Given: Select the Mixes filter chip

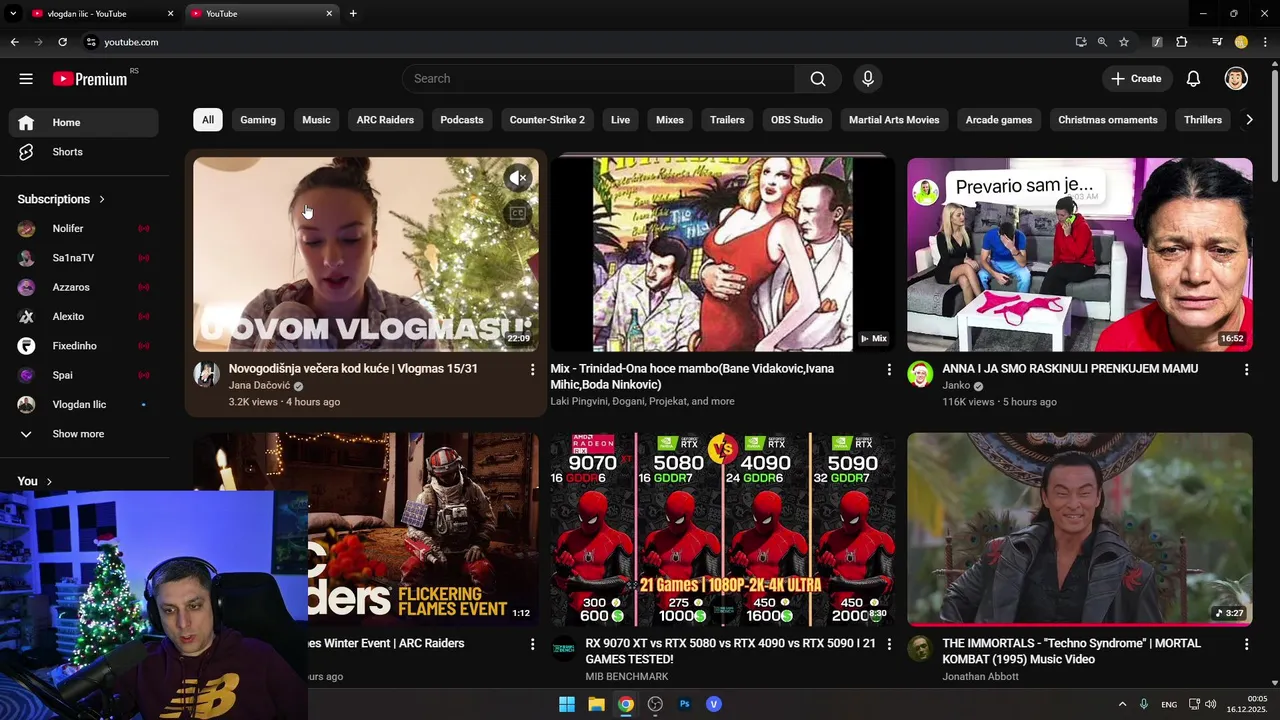Looking at the screenshot, I should coord(670,120).
